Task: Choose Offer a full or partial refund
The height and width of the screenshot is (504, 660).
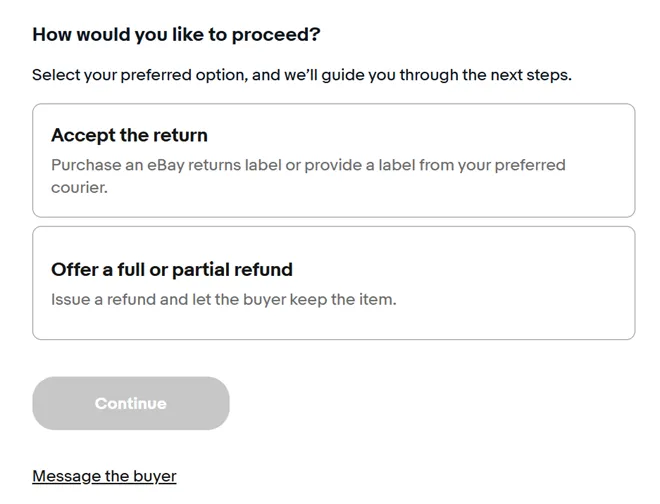Action: point(333,283)
